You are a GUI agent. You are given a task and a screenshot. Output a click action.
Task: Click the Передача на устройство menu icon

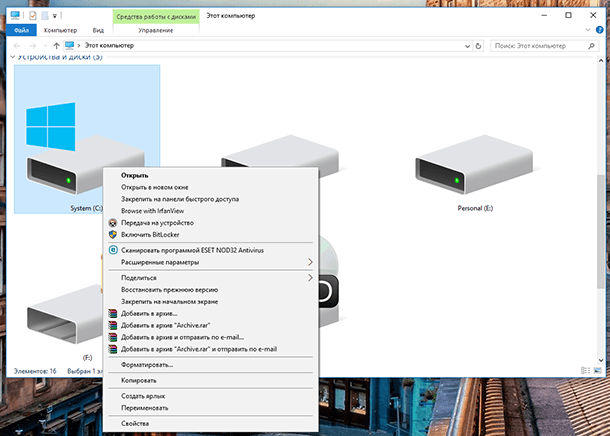113,223
